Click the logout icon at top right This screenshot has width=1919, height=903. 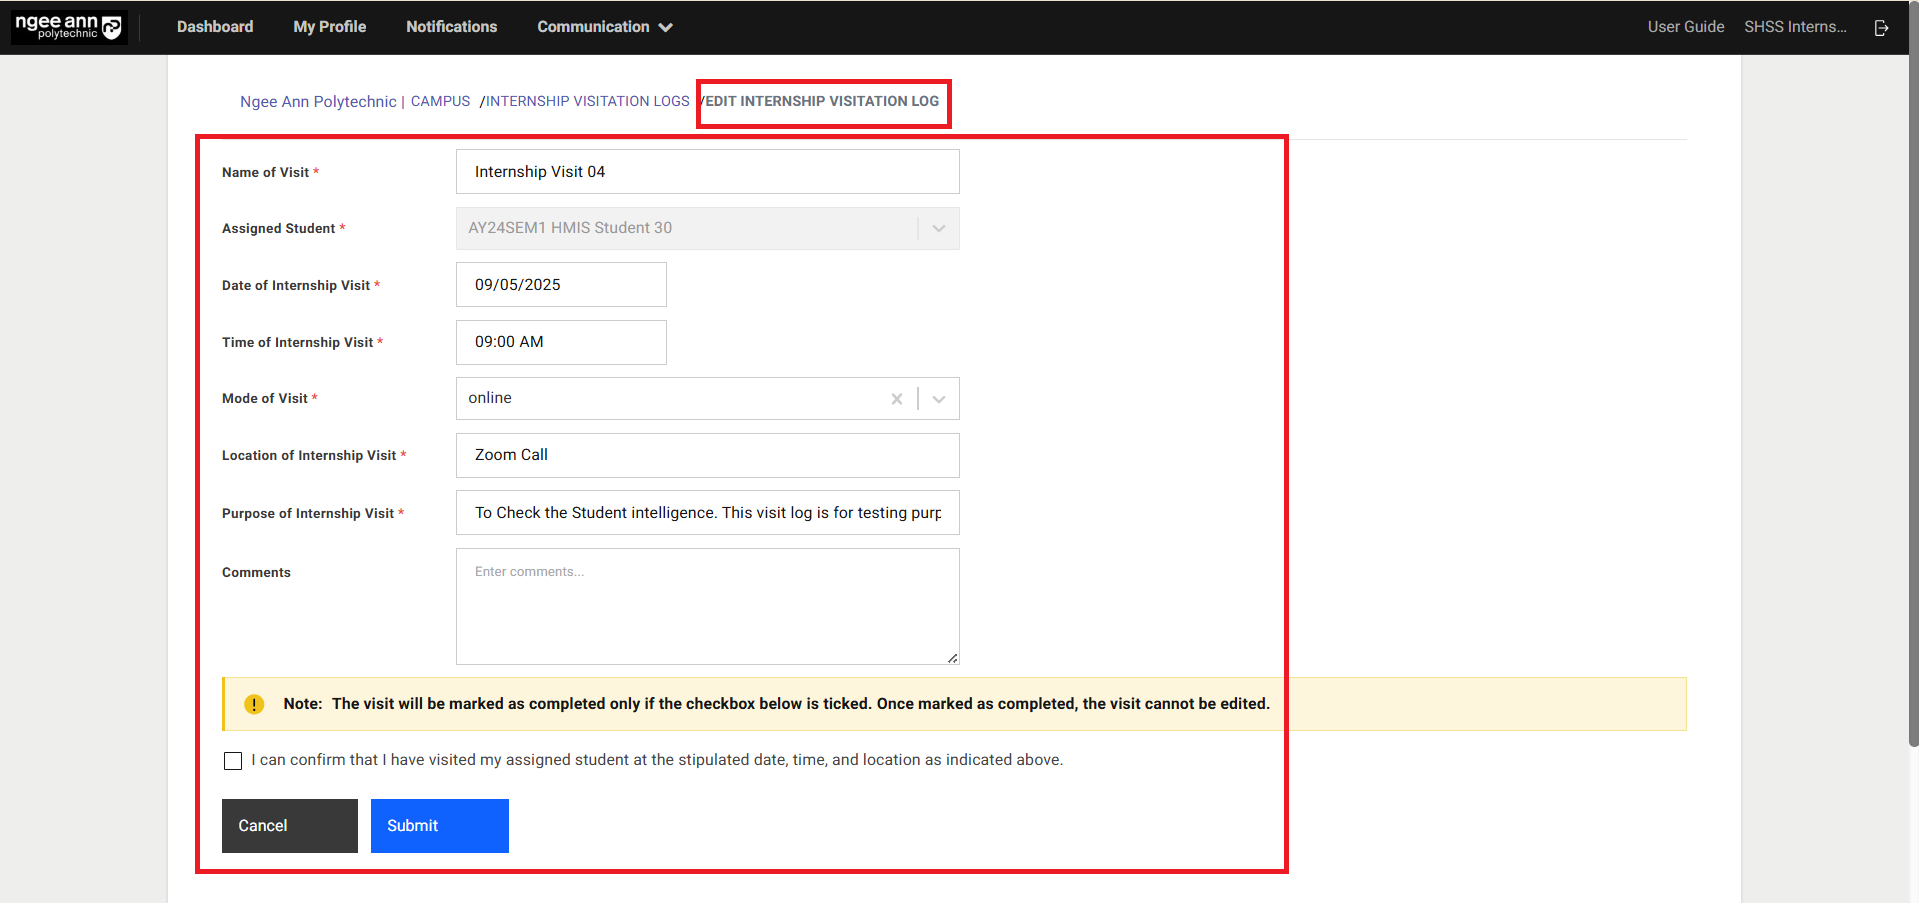tap(1882, 27)
